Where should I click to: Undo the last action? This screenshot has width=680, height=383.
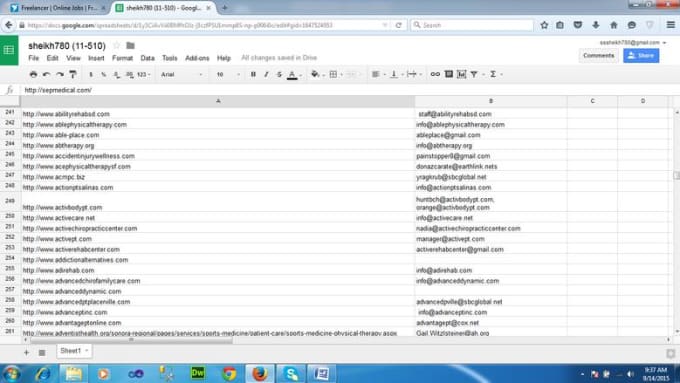pyautogui.click(x=46, y=75)
